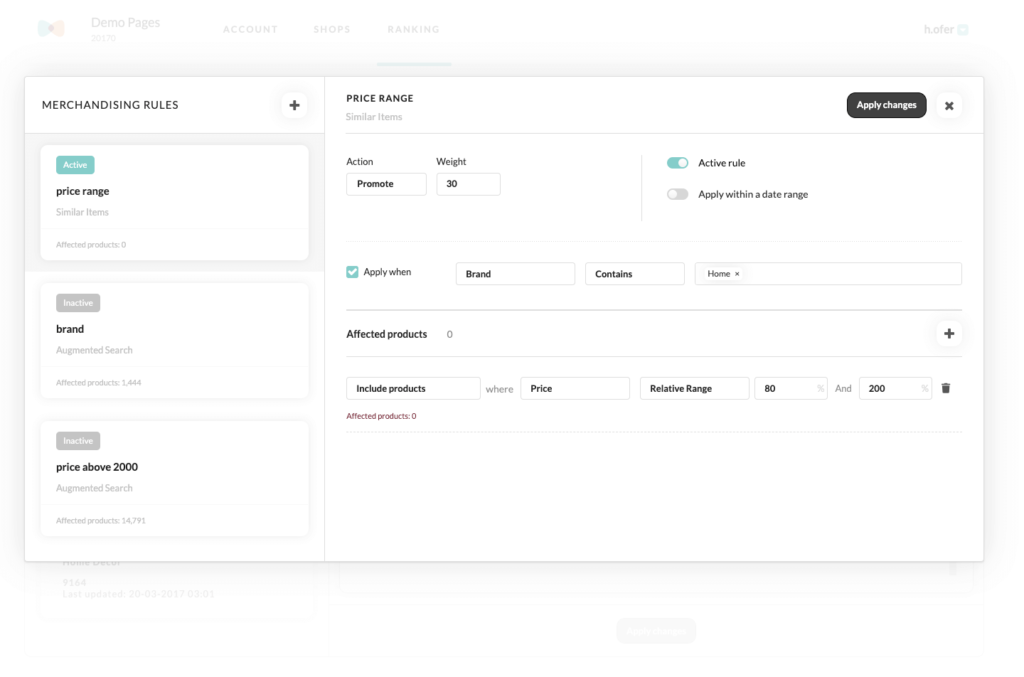This screenshot has width=1024, height=677.
Task: Enable Apply within a date range
Action: click(x=677, y=195)
